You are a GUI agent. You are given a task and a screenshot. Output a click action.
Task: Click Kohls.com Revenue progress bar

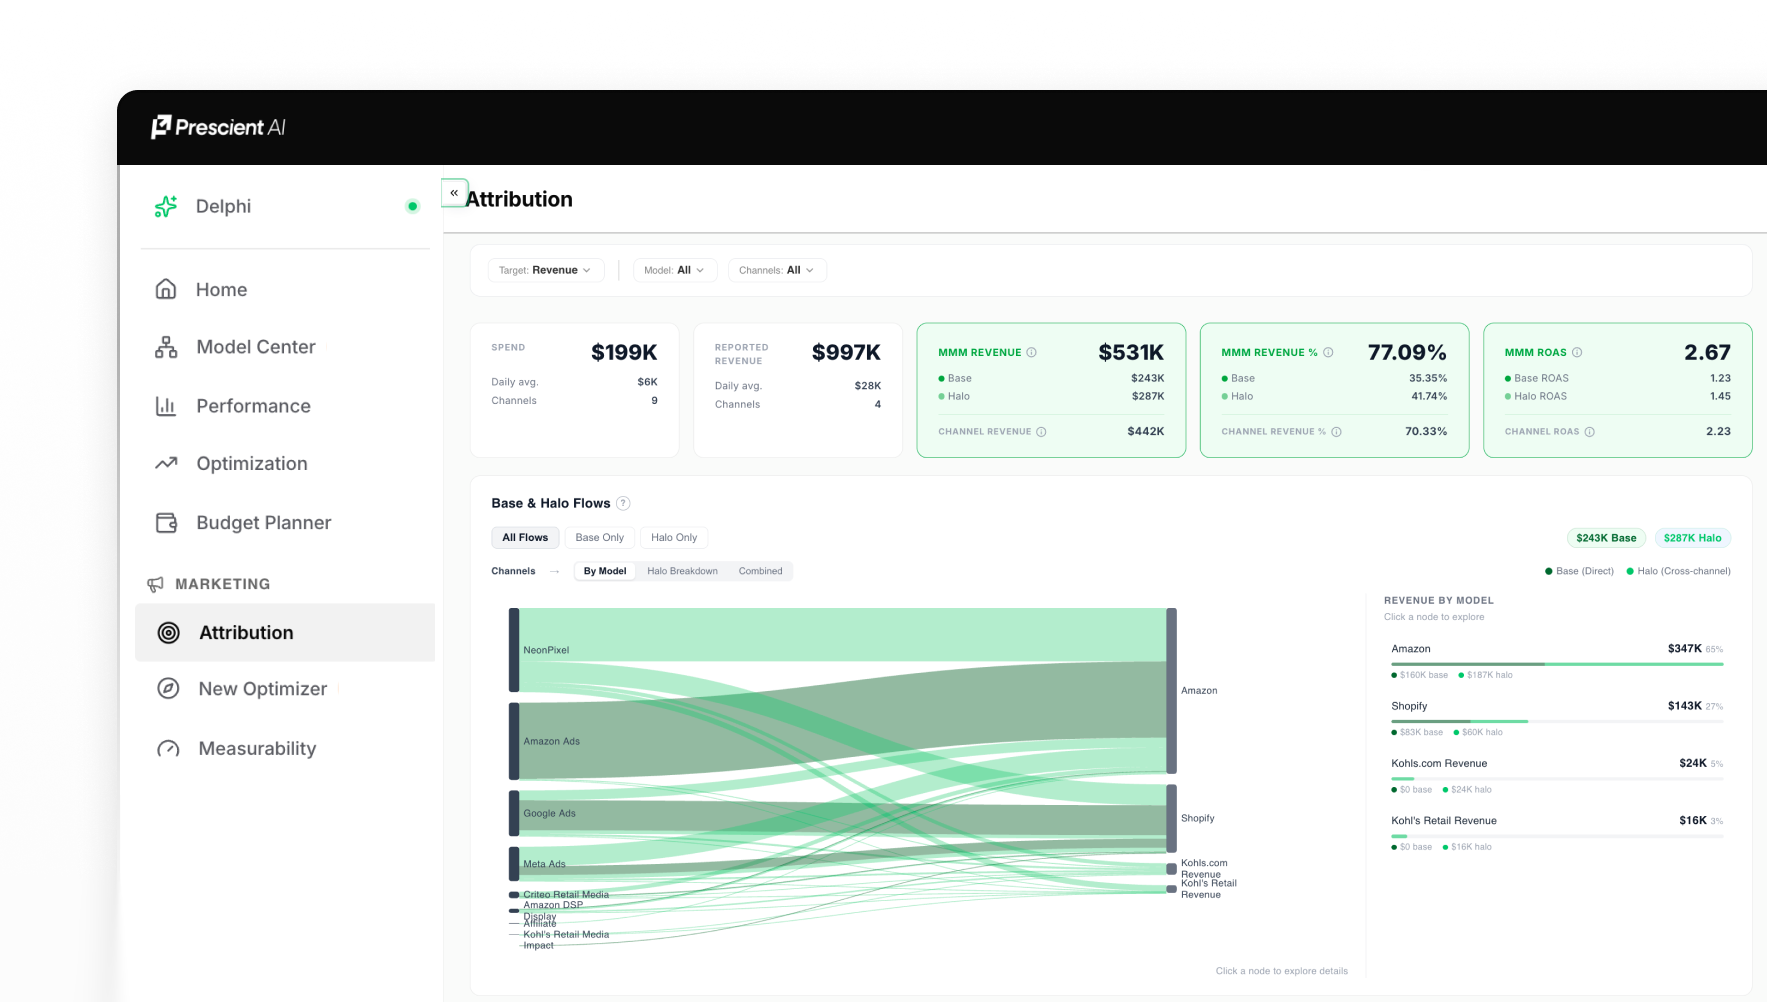pyautogui.click(x=1557, y=778)
